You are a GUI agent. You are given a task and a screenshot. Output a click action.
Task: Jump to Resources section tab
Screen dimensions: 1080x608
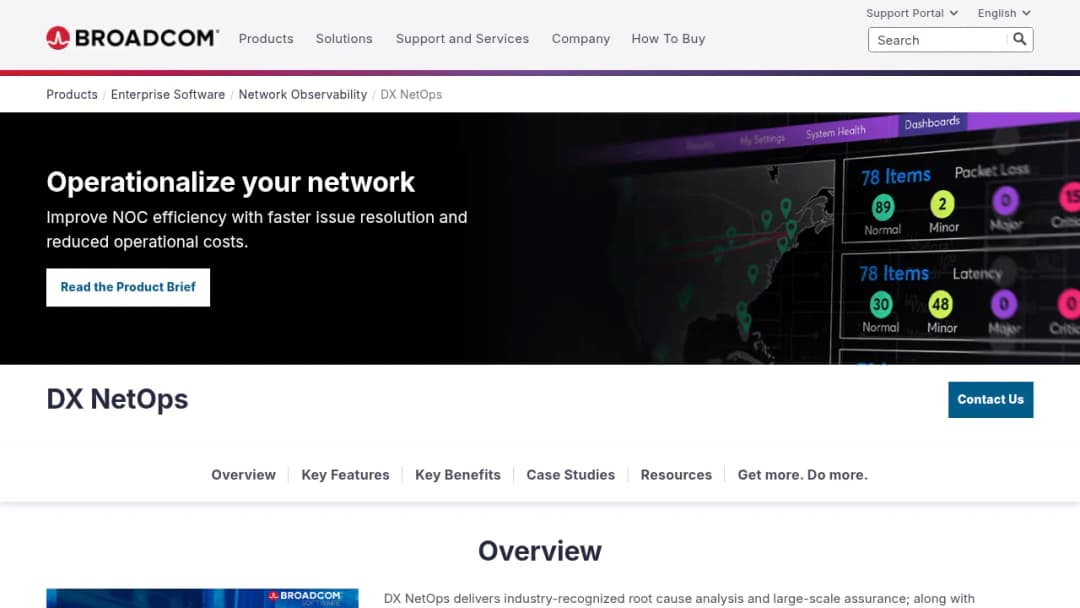point(676,474)
